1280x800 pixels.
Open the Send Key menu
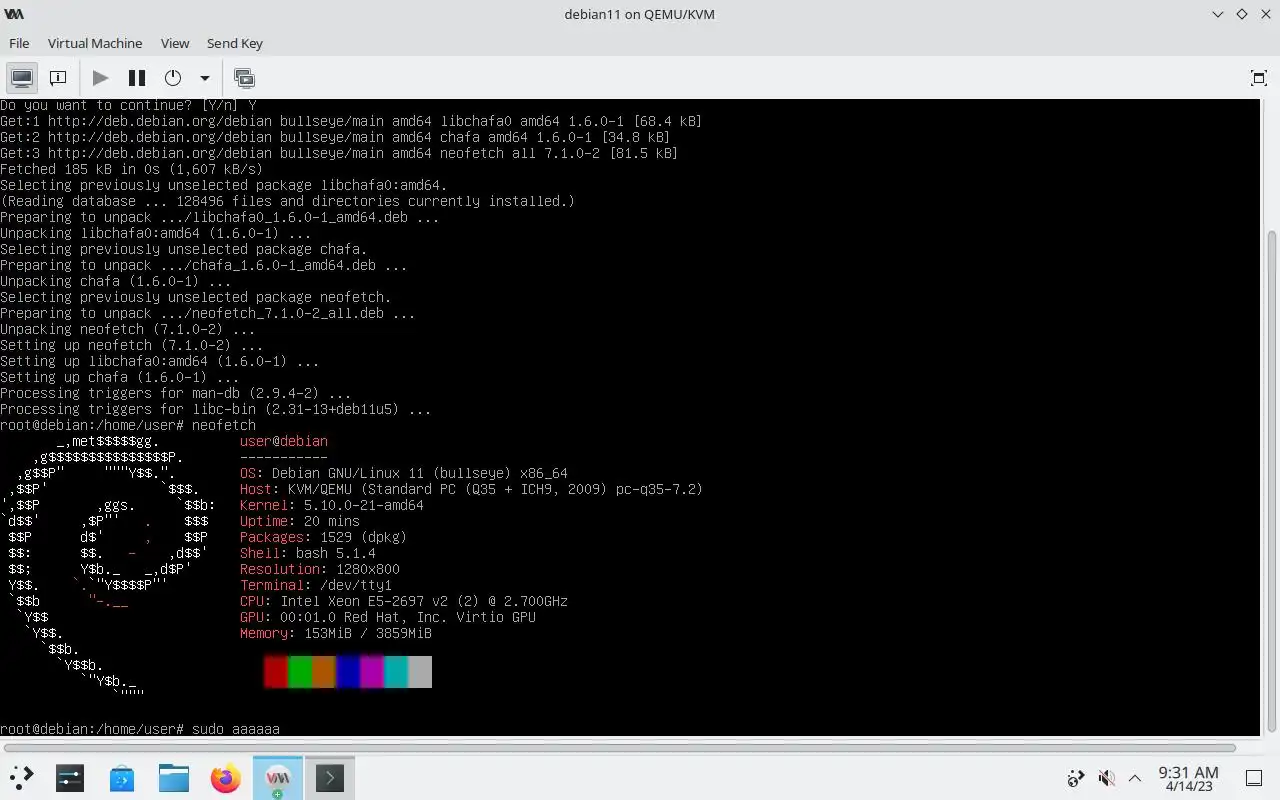click(235, 43)
